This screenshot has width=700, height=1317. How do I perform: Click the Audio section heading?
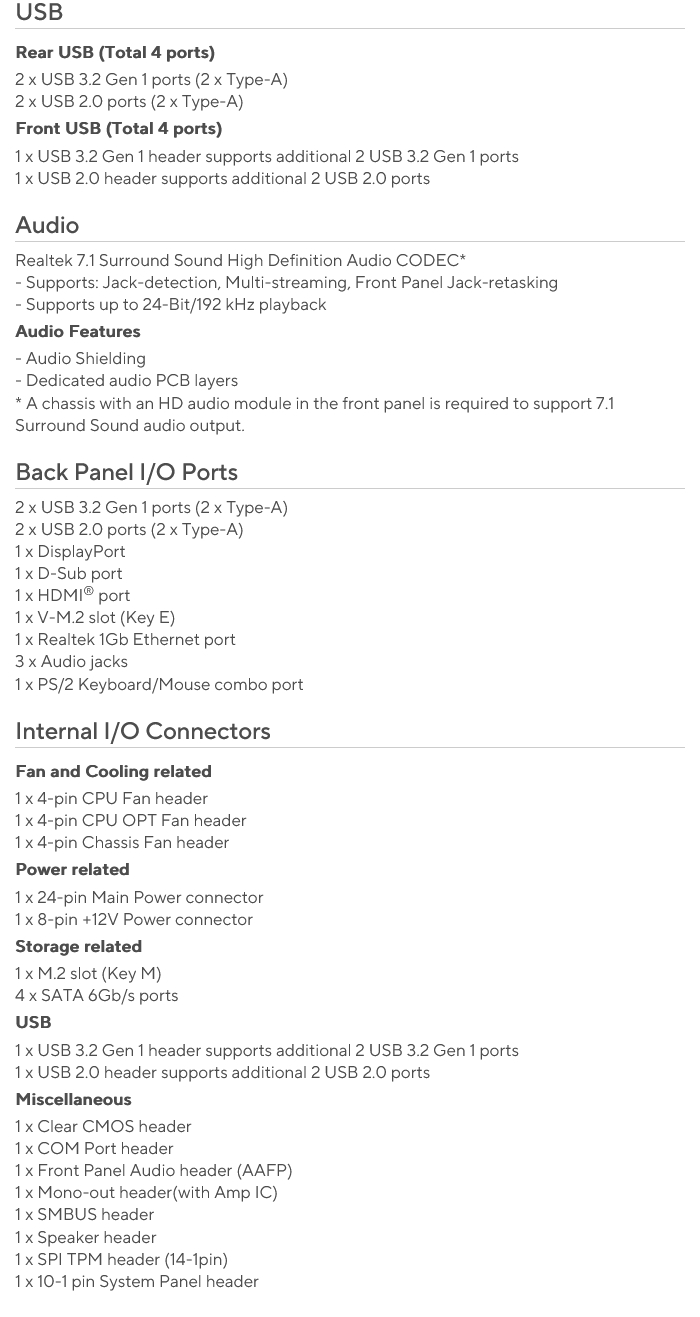pos(47,225)
